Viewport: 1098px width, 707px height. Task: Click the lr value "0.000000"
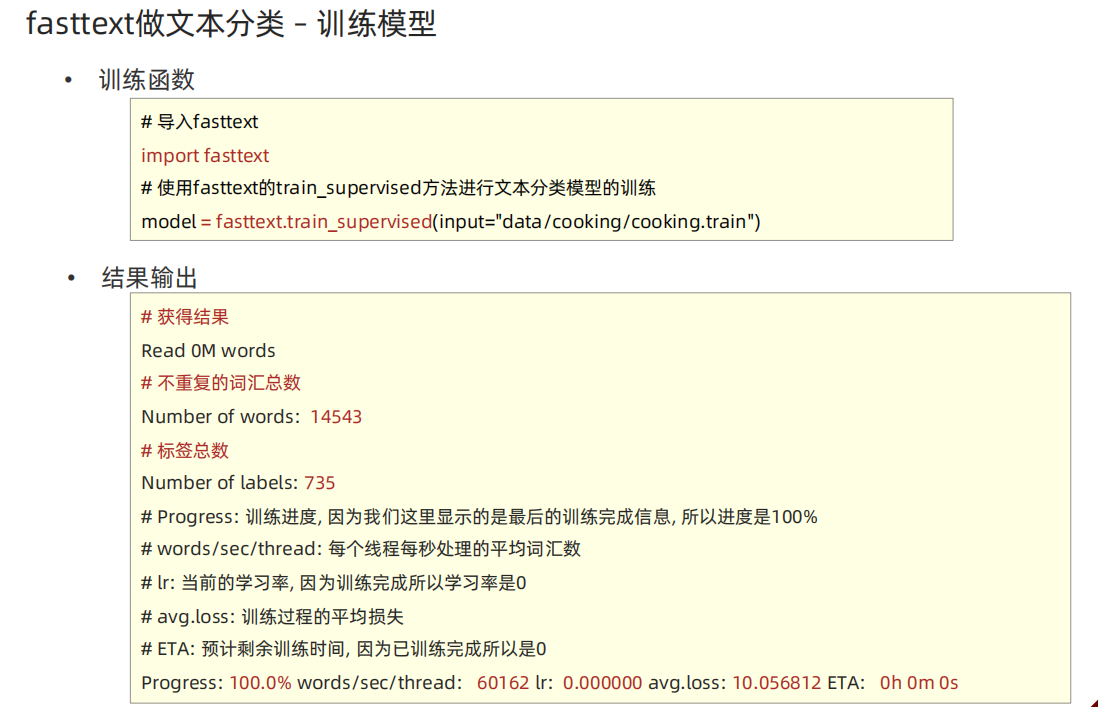pyautogui.click(x=602, y=682)
